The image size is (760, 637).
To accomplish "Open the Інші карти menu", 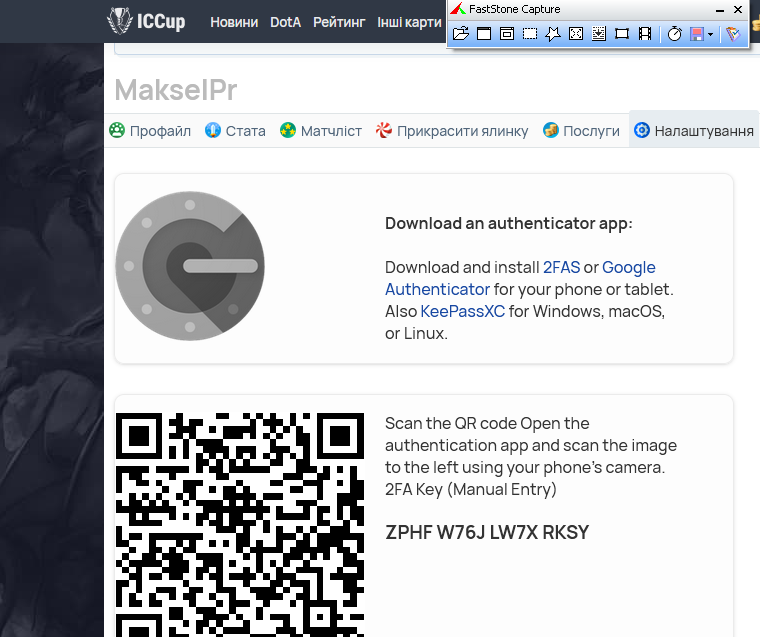I will tap(410, 22).
